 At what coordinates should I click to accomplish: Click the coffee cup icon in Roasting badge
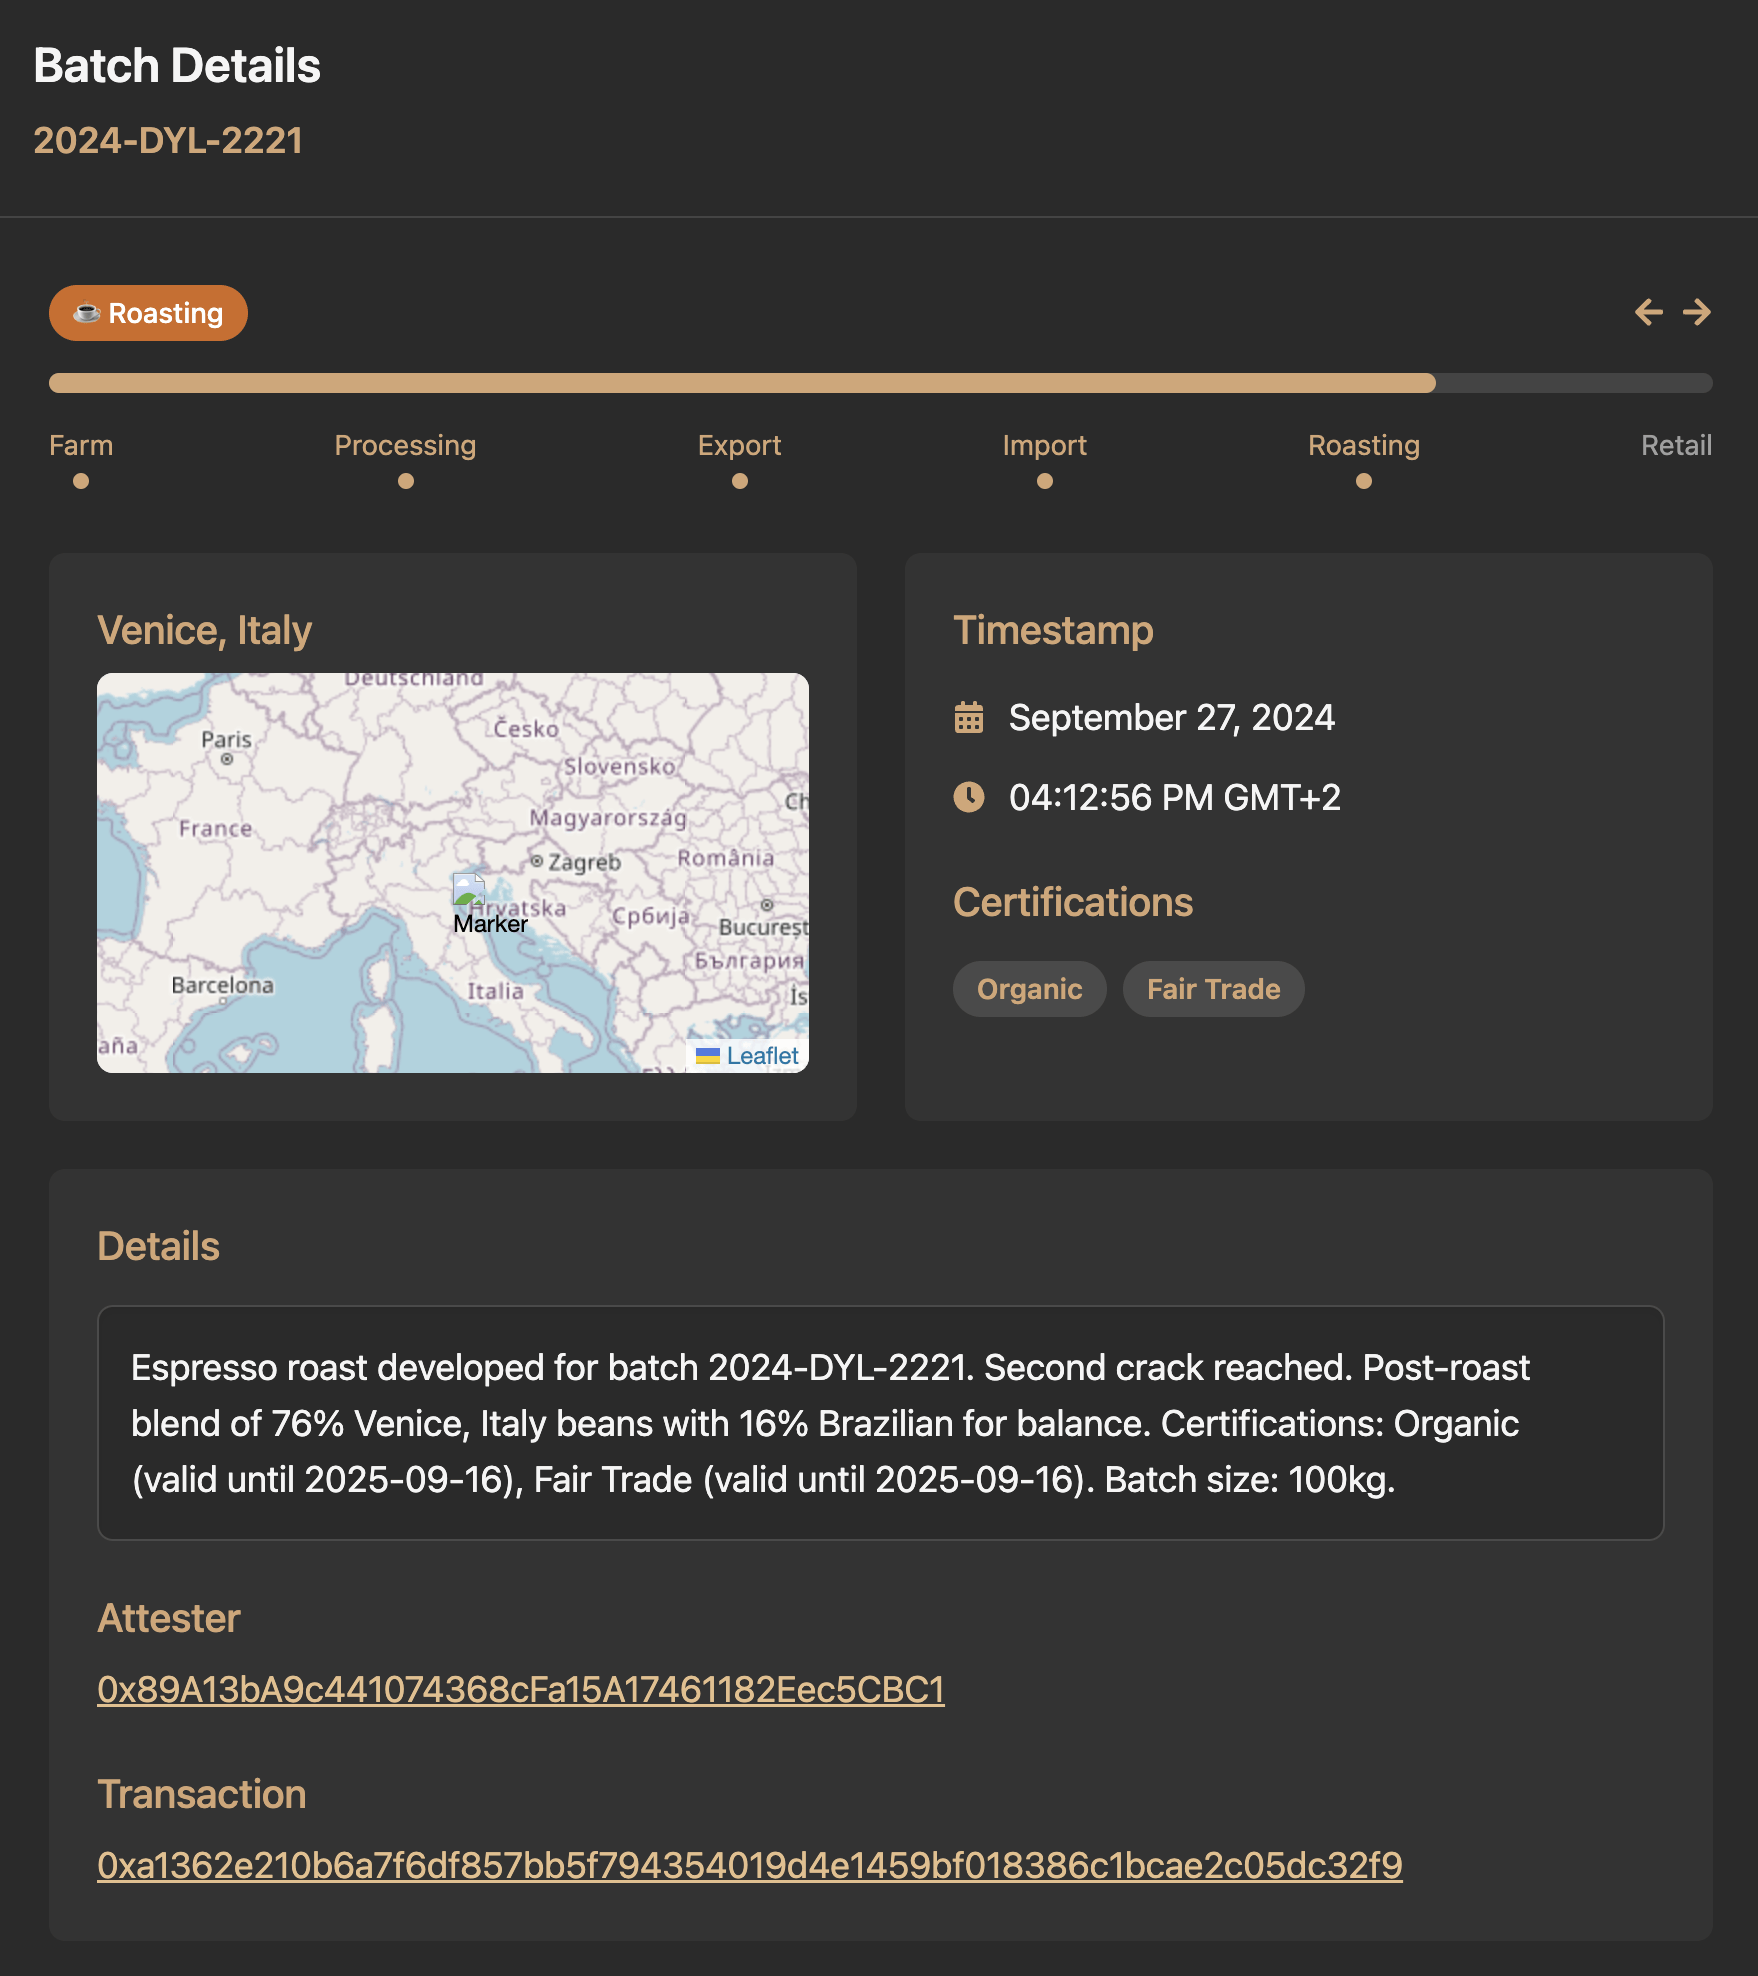click(87, 313)
